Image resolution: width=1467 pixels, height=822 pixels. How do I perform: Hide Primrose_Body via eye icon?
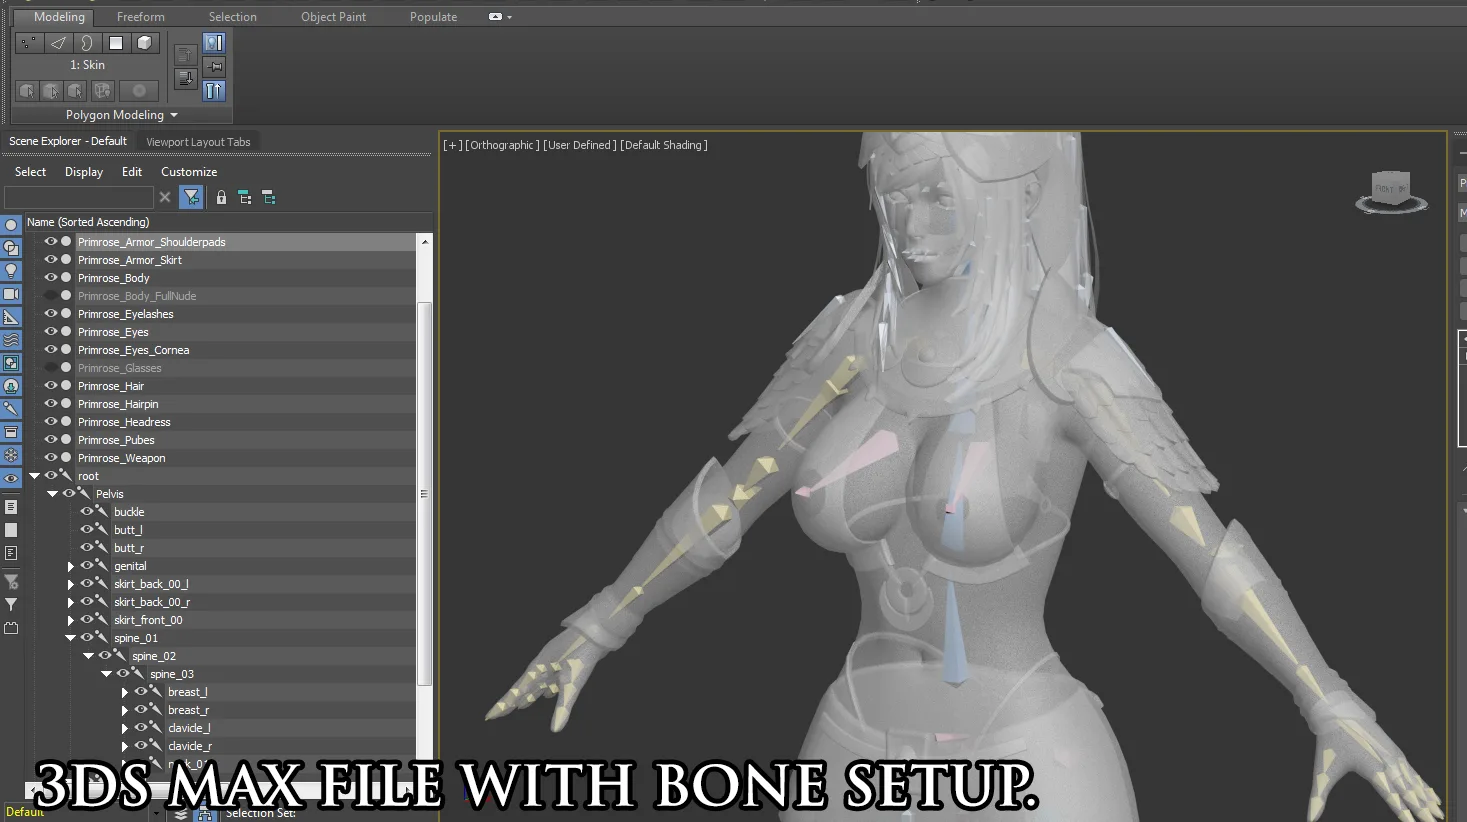[x=50, y=277]
